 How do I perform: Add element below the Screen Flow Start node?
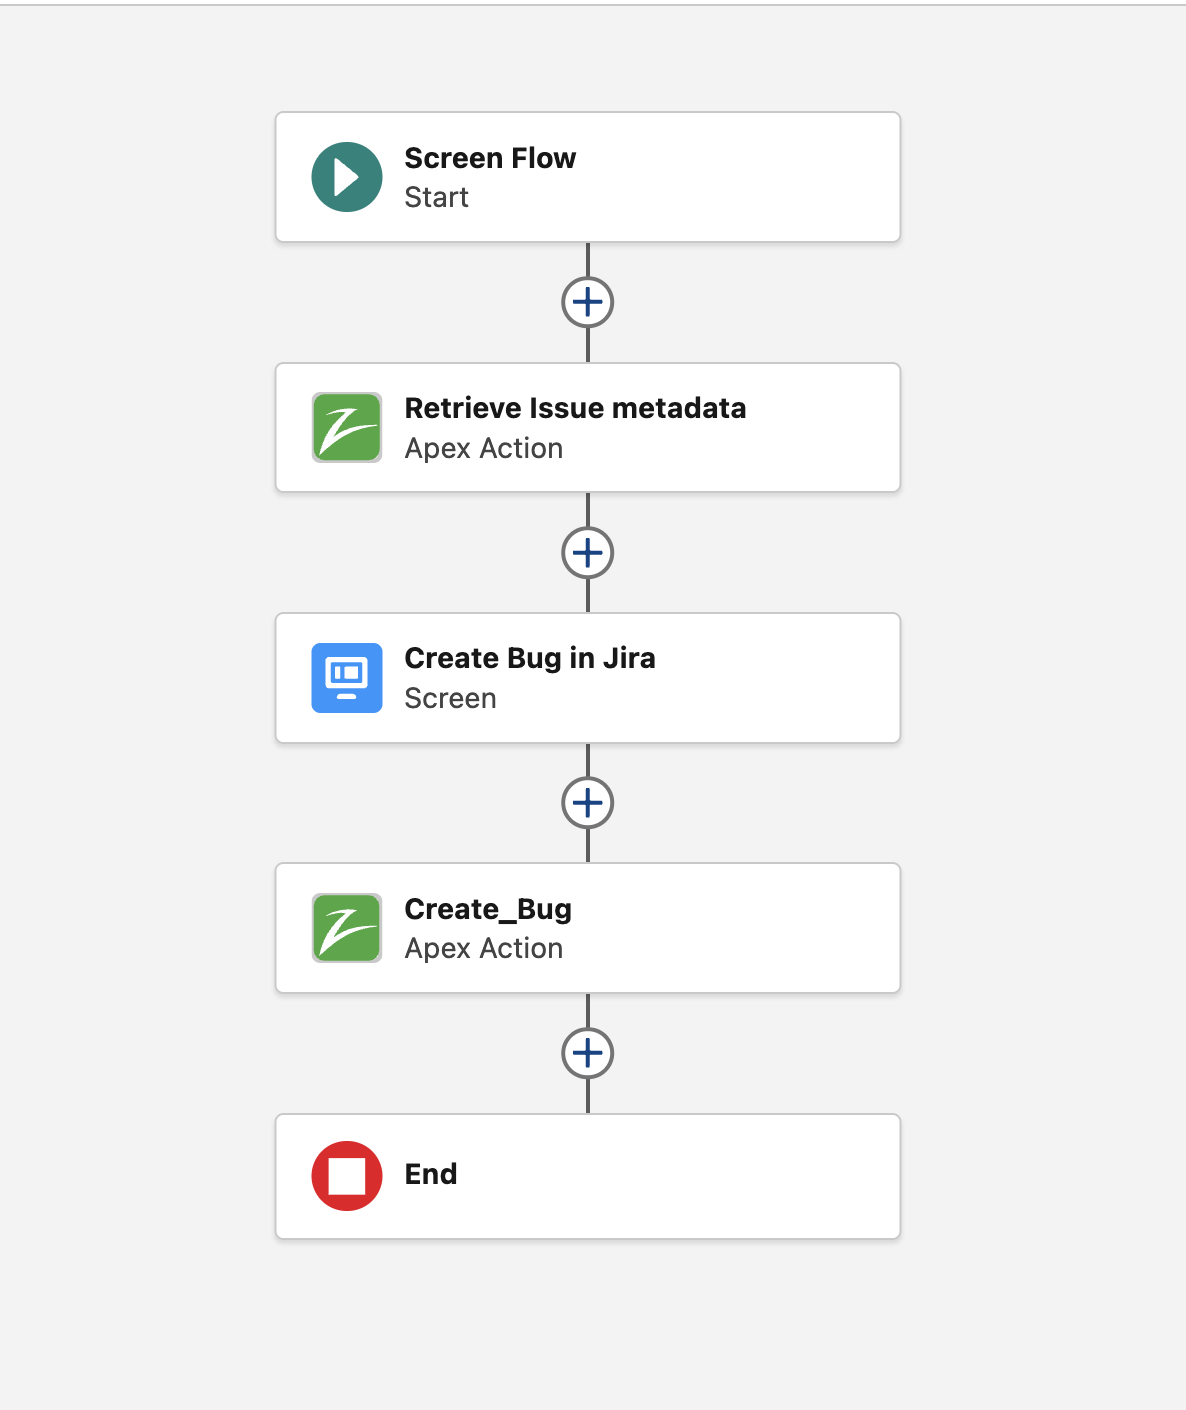(588, 302)
